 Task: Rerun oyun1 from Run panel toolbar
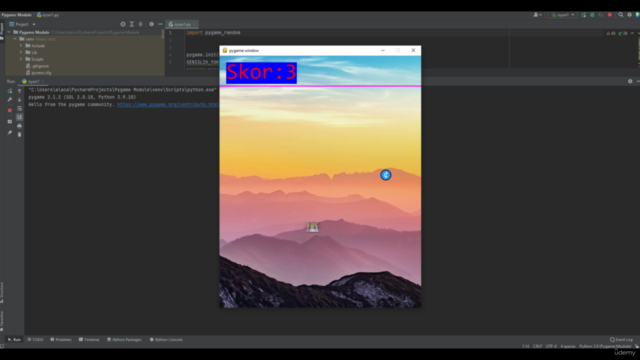[x=10, y=91]
